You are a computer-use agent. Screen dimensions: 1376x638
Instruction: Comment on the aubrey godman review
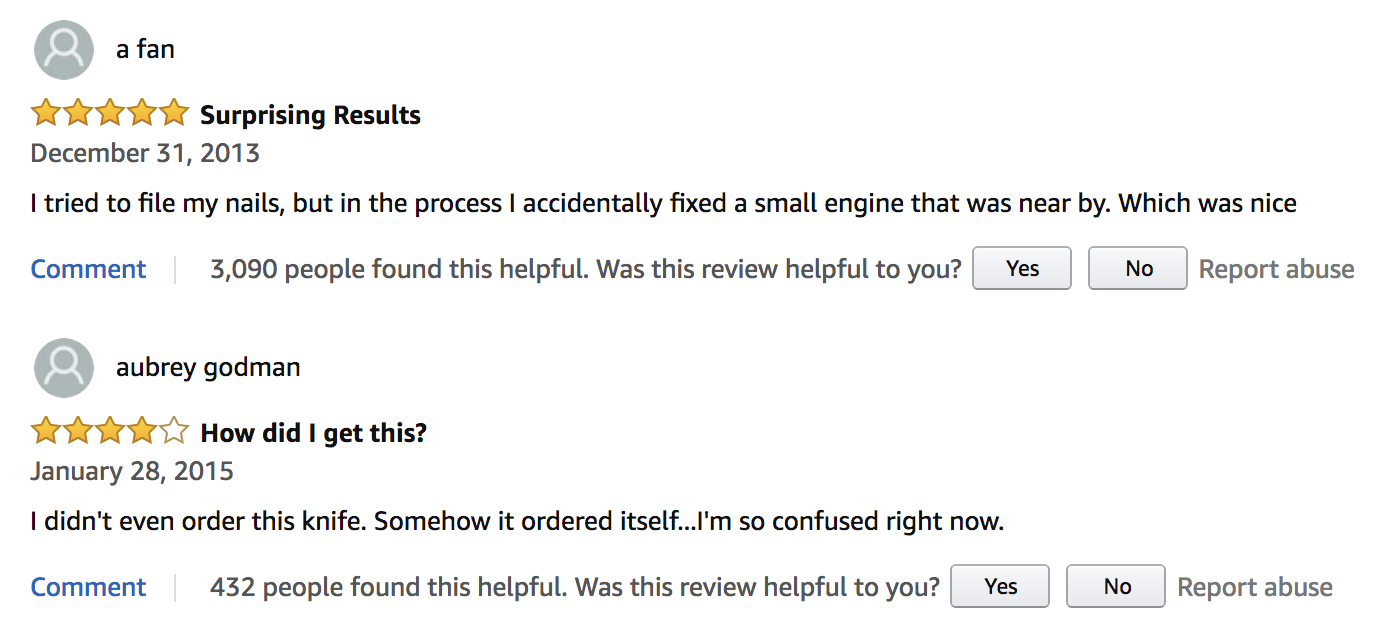[88, 587]
